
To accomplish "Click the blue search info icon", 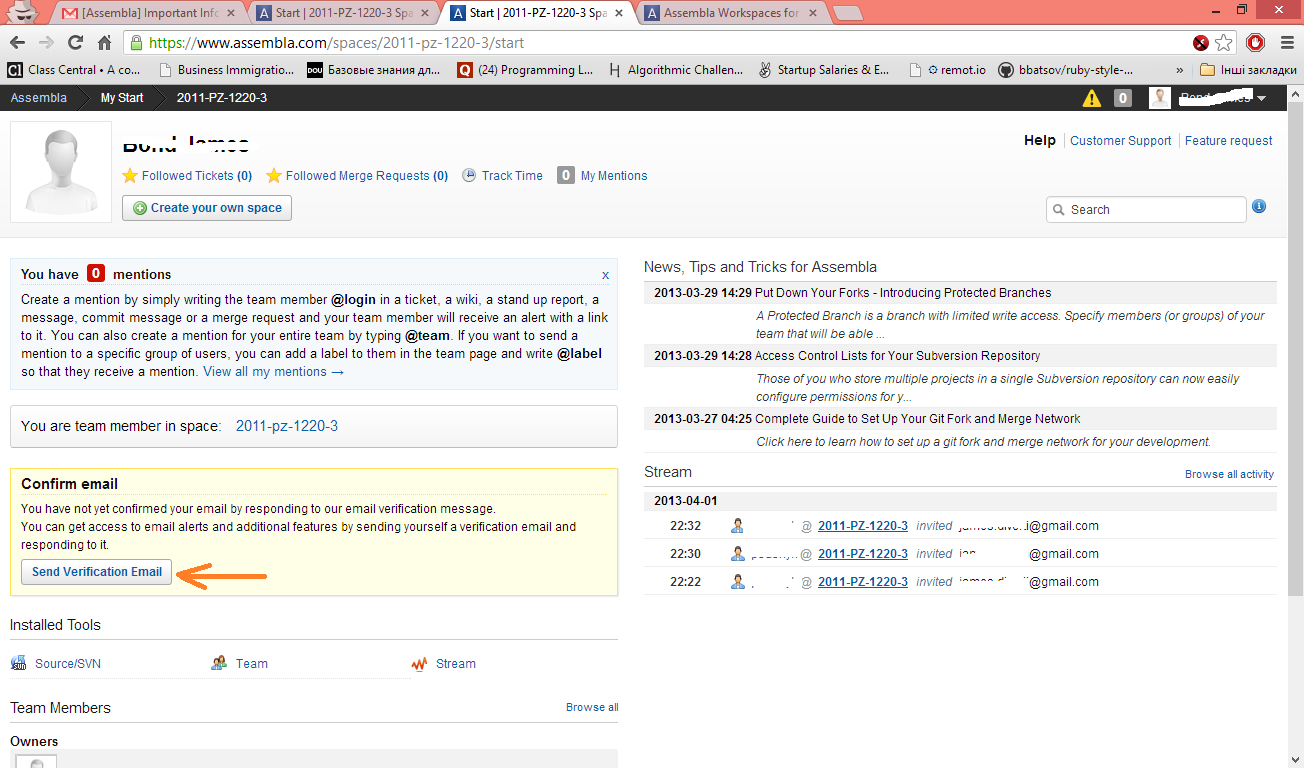I will tap(1259, 206).
